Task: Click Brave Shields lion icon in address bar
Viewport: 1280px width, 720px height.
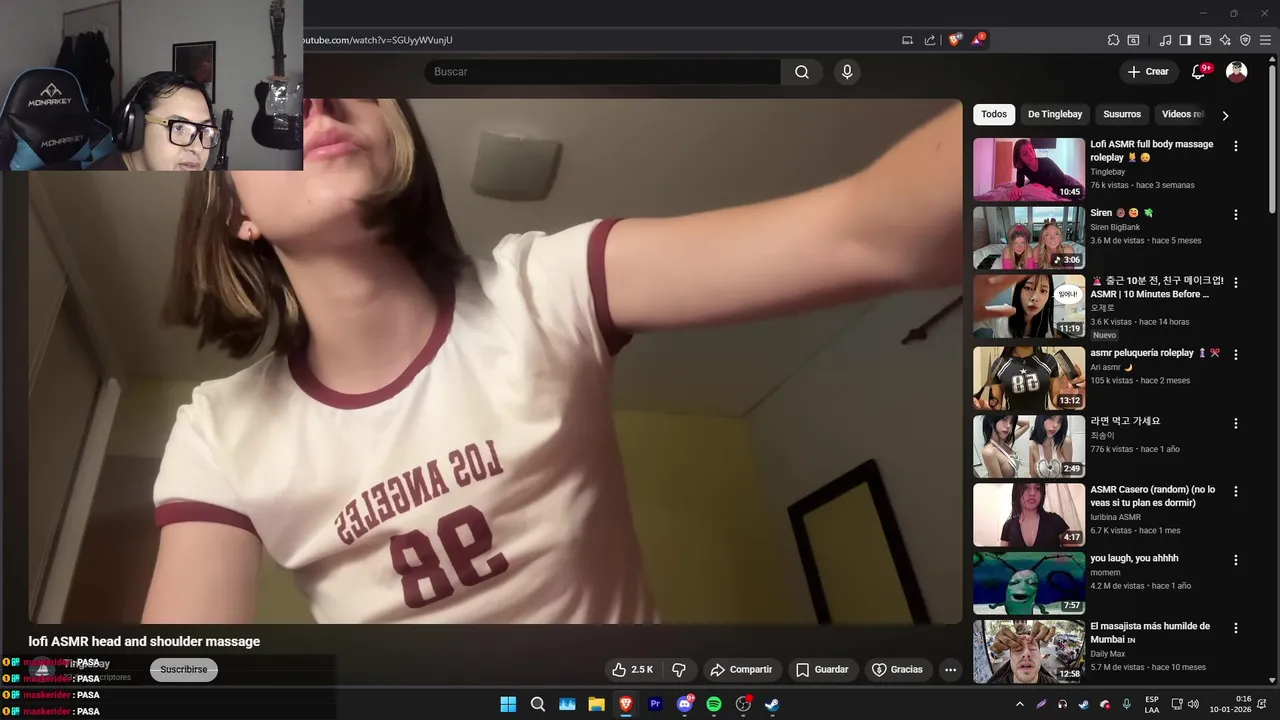Action: click(955, 40)
